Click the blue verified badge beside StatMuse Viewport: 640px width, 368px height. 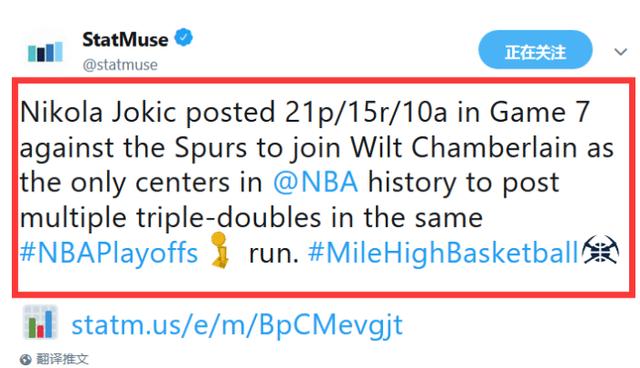[184, 38]
